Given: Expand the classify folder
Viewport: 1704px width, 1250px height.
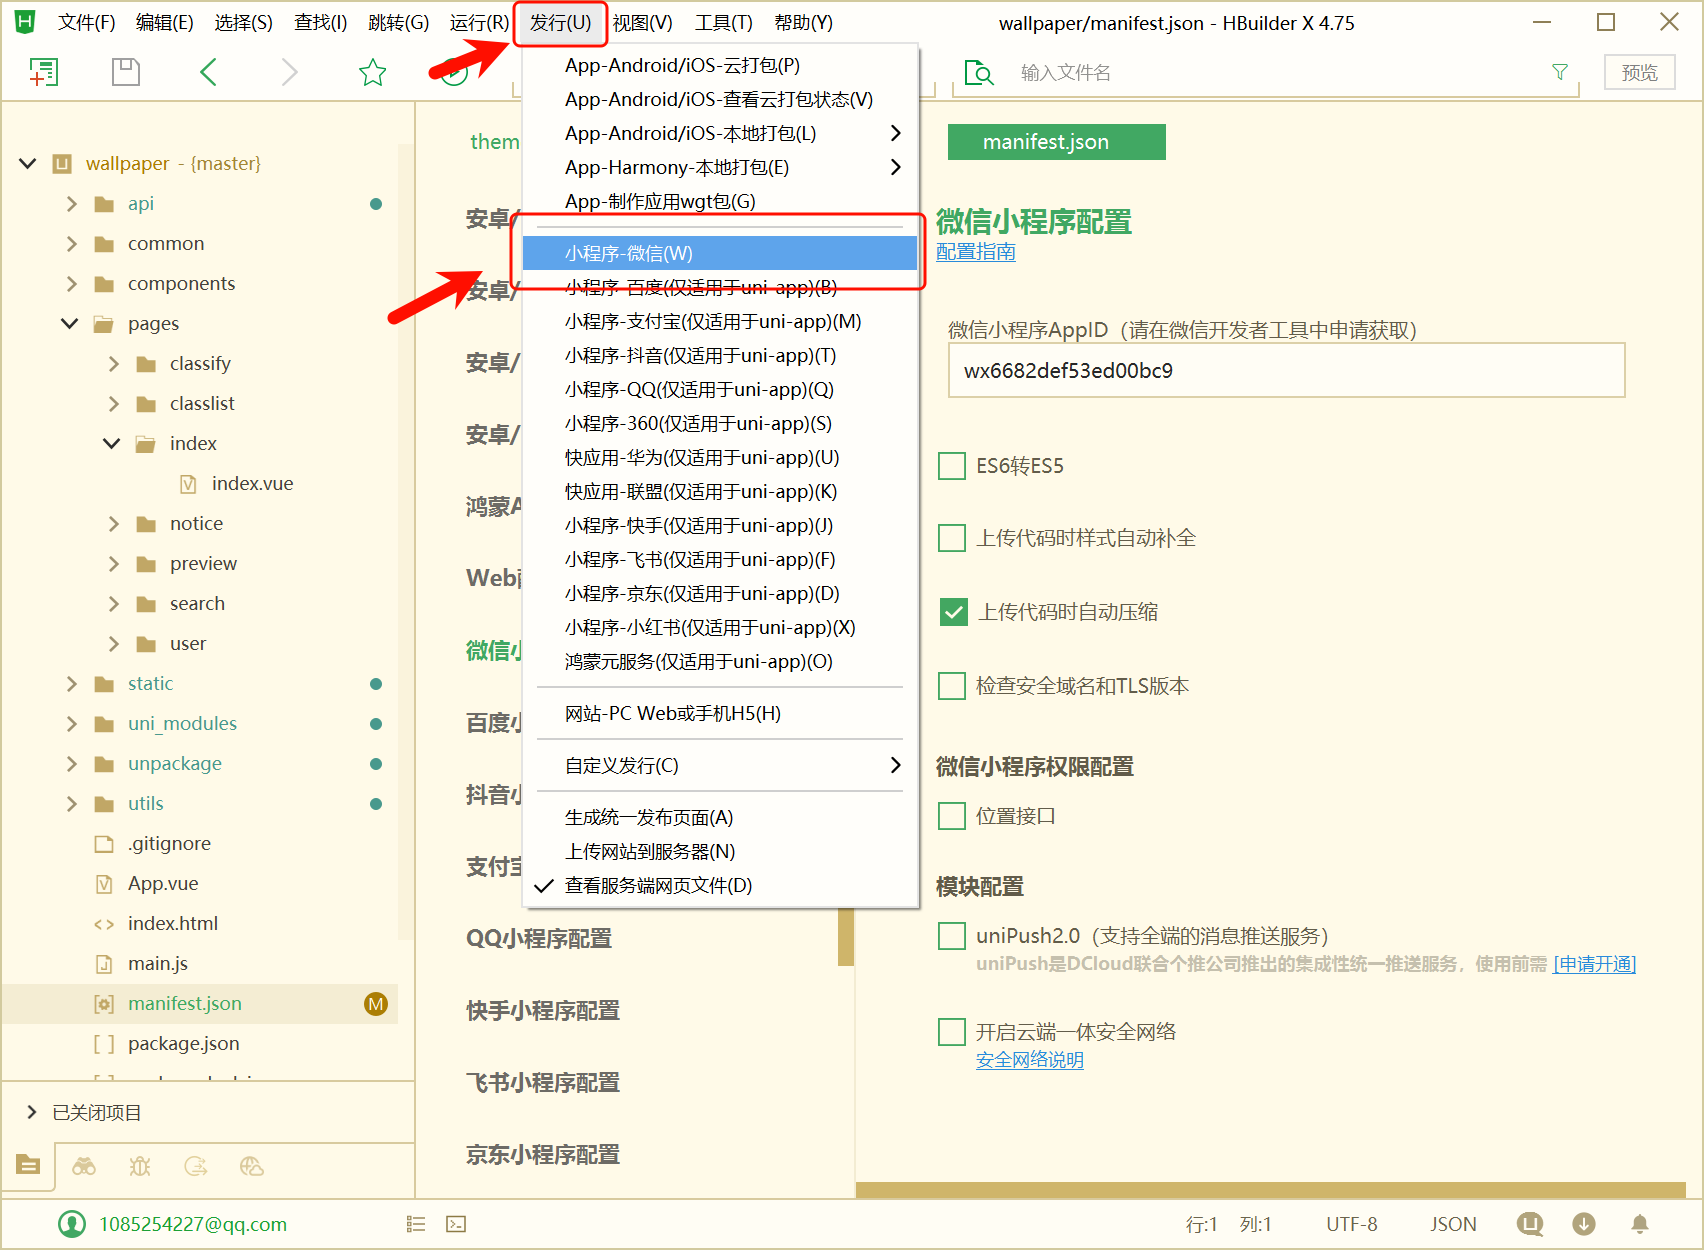Looking at the screenshot, I should coord(113,364).
